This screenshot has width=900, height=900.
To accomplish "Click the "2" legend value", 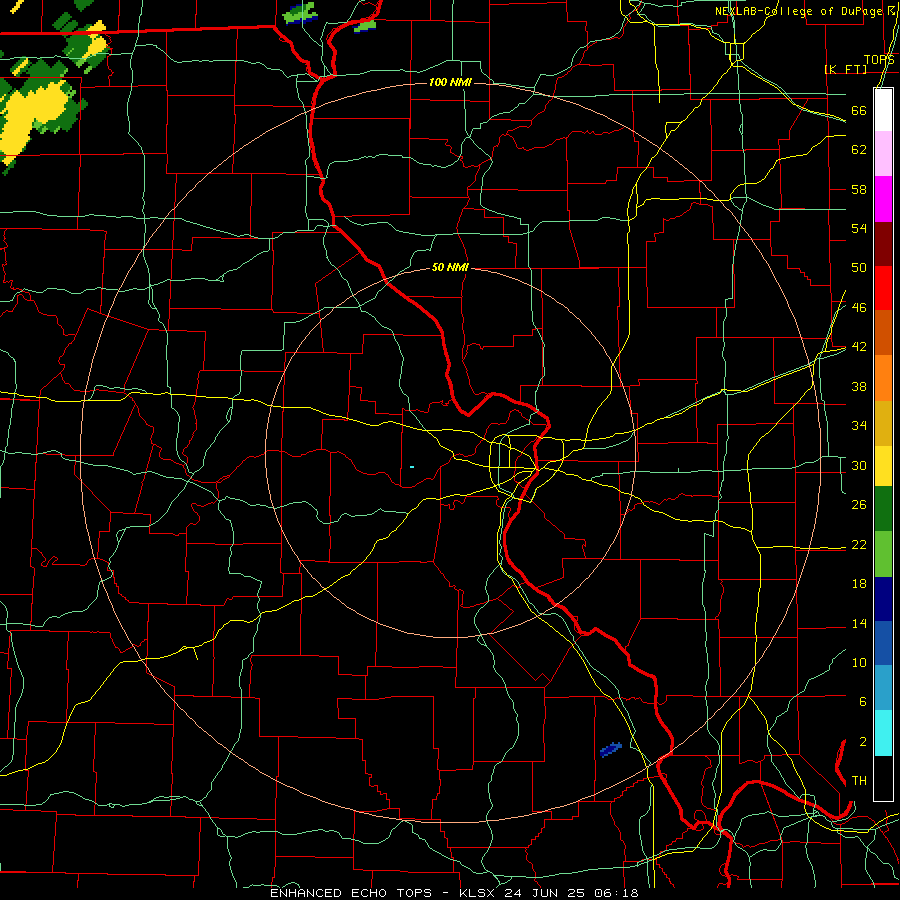I will coord(862,742).
